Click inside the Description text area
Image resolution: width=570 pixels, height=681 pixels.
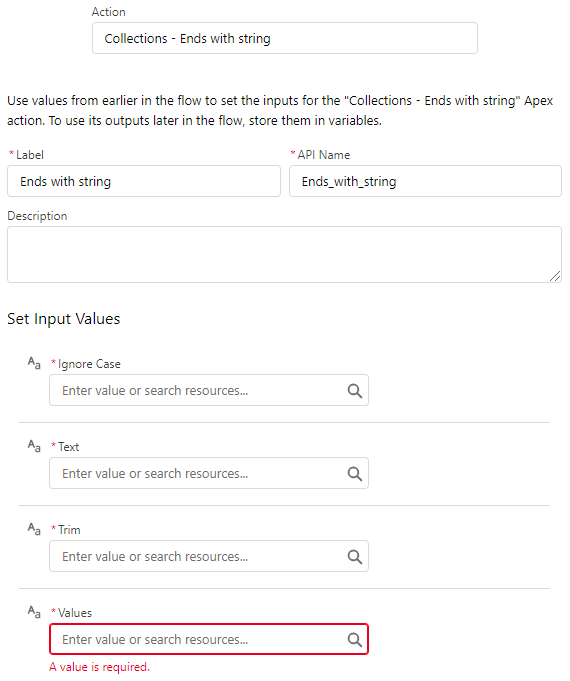coord(285,255)
